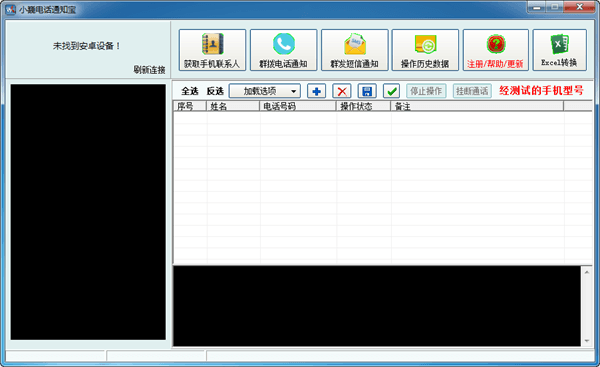
Task: Click the blue plus add icon
Action: (x=316, y=91)
